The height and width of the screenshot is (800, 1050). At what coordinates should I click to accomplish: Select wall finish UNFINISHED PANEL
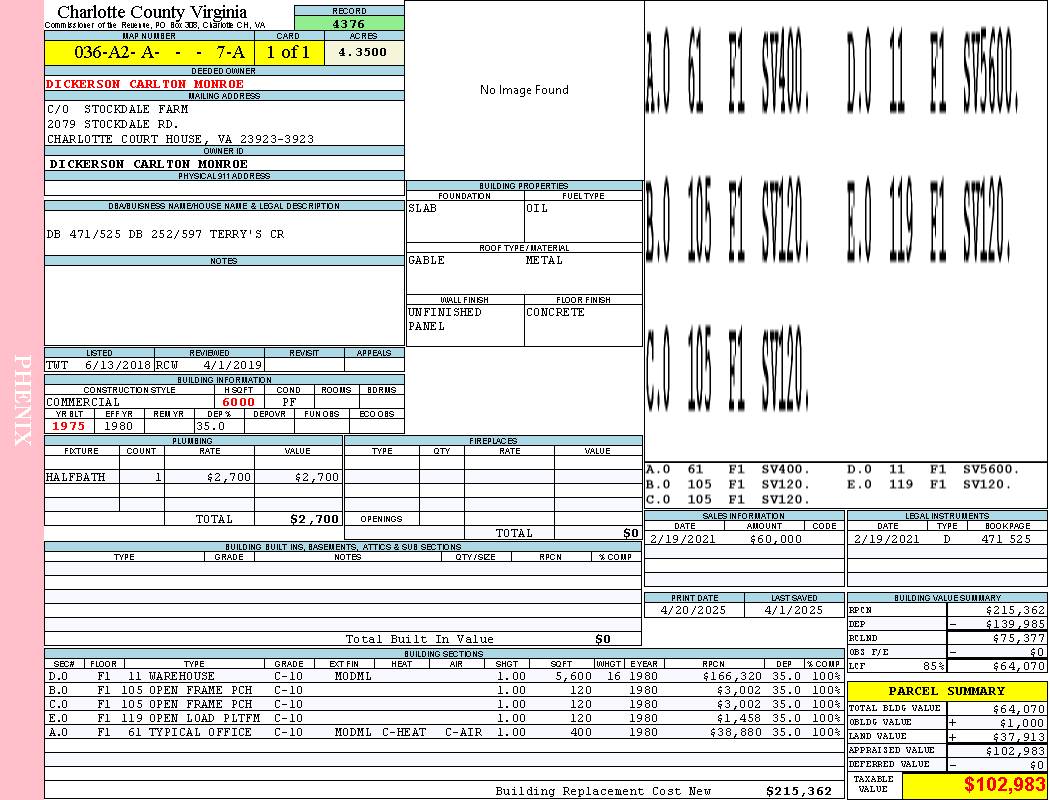[x=445, y=319]
